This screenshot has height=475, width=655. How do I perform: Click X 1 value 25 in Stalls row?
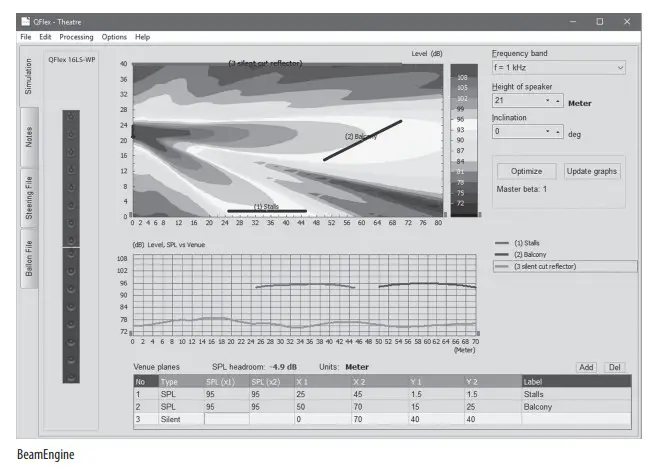323,394
